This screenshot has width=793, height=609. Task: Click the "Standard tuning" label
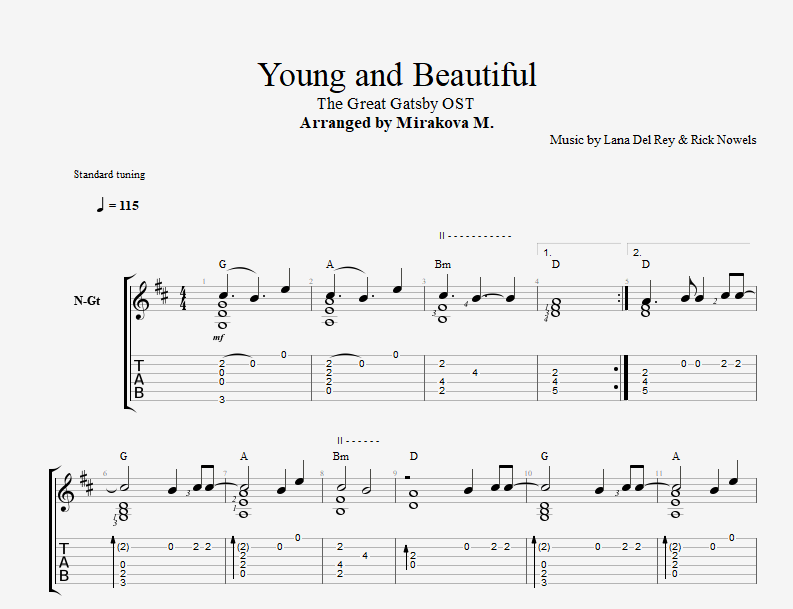[x=109, y=175]
